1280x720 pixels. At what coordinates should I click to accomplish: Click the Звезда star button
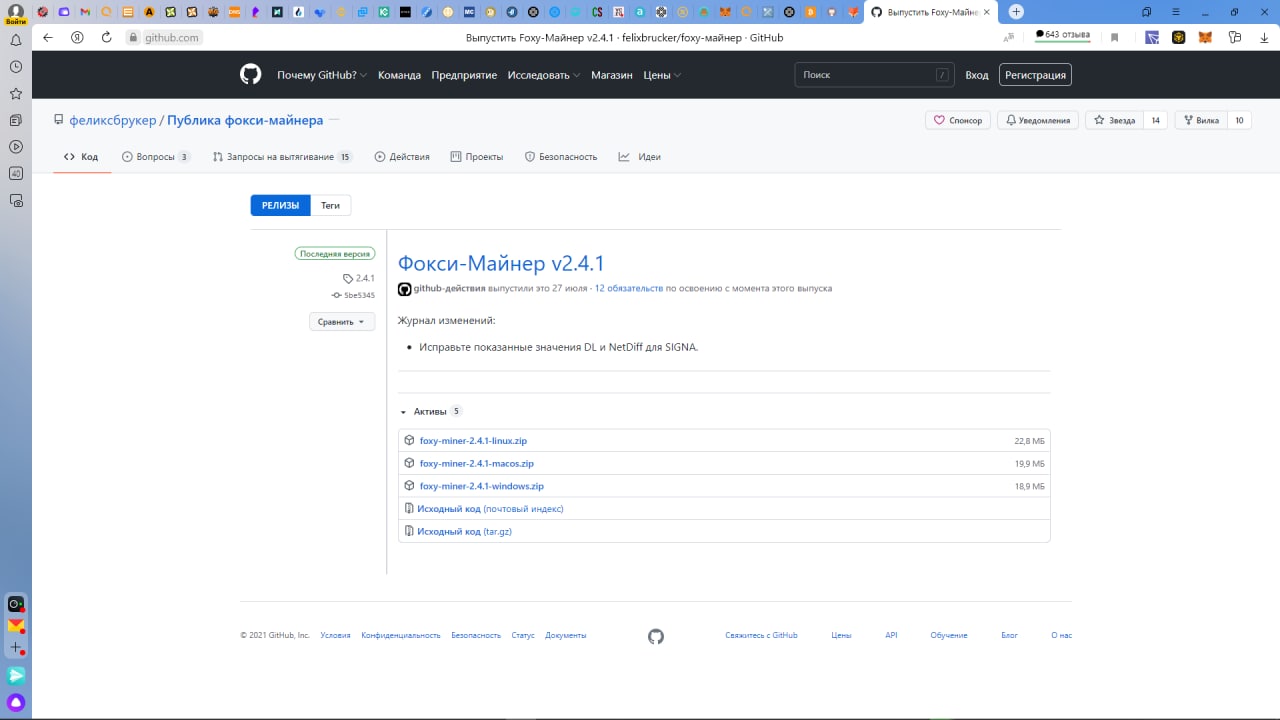coord(1115,120)
